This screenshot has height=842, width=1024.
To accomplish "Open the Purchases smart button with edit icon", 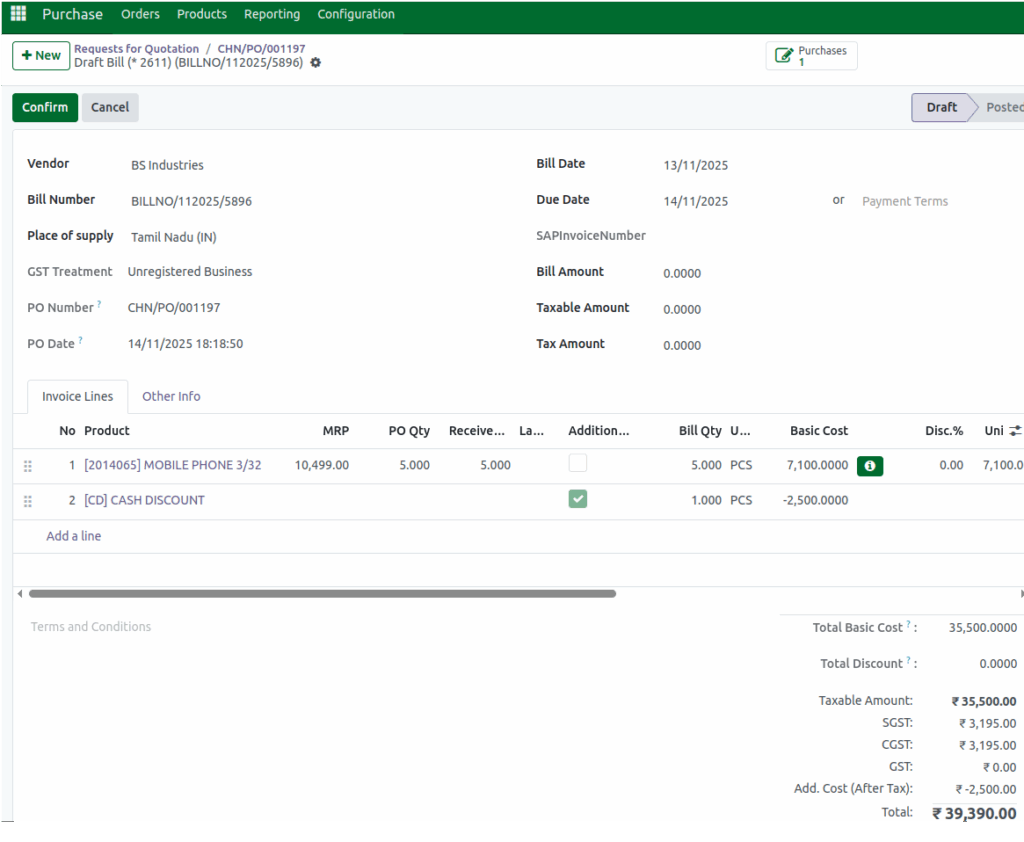I will click(x=811, y=55).
